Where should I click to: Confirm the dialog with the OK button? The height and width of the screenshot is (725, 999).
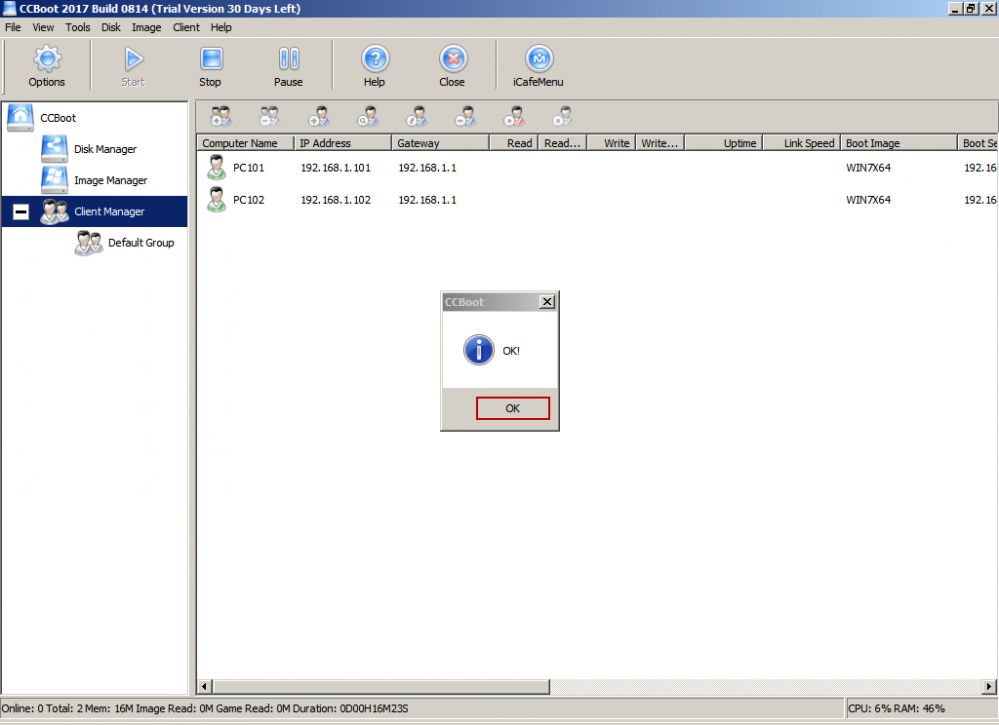[x=513, y=408]
